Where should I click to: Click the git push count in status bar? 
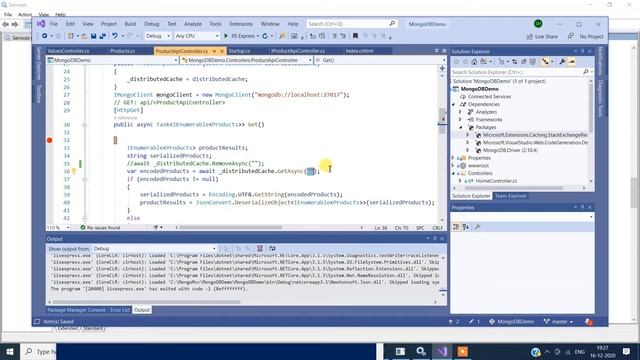pos(453,322)
